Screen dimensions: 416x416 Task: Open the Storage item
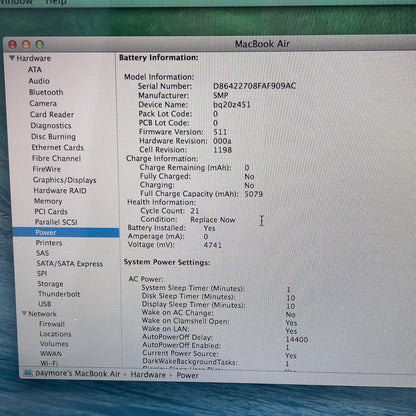[x=50, y=284]
